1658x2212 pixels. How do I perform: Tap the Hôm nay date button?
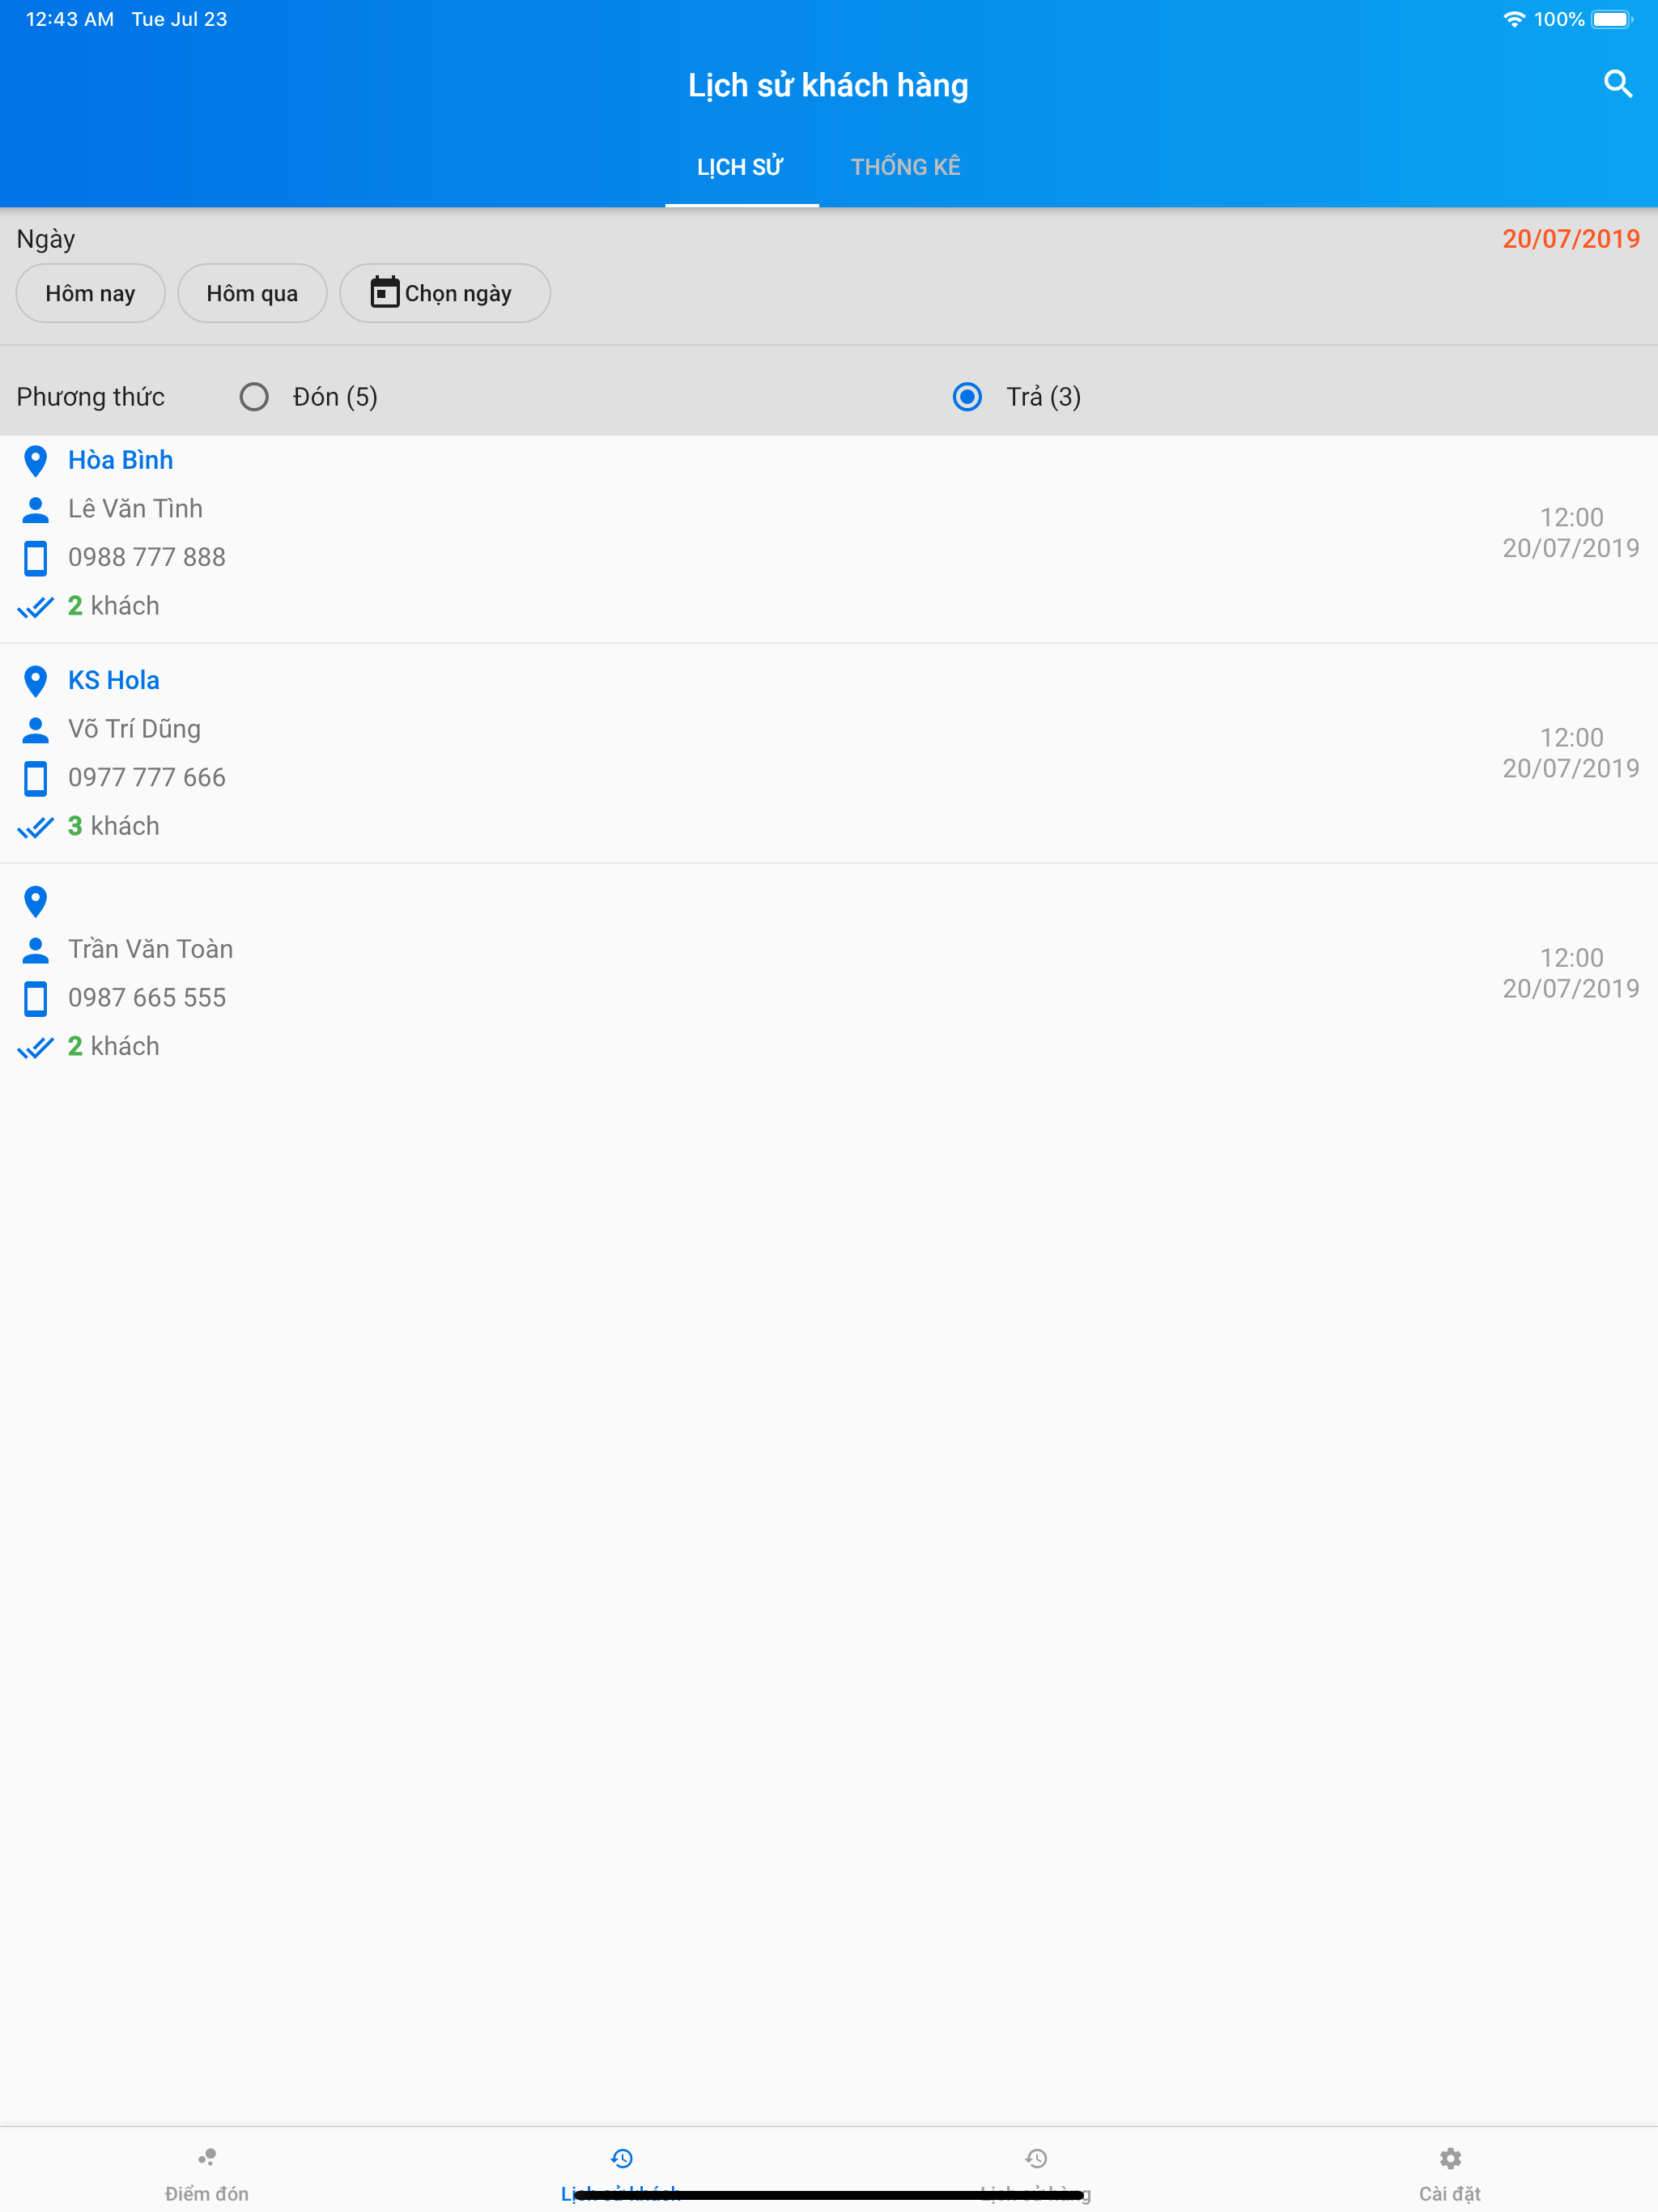click(x=90, y=293)
